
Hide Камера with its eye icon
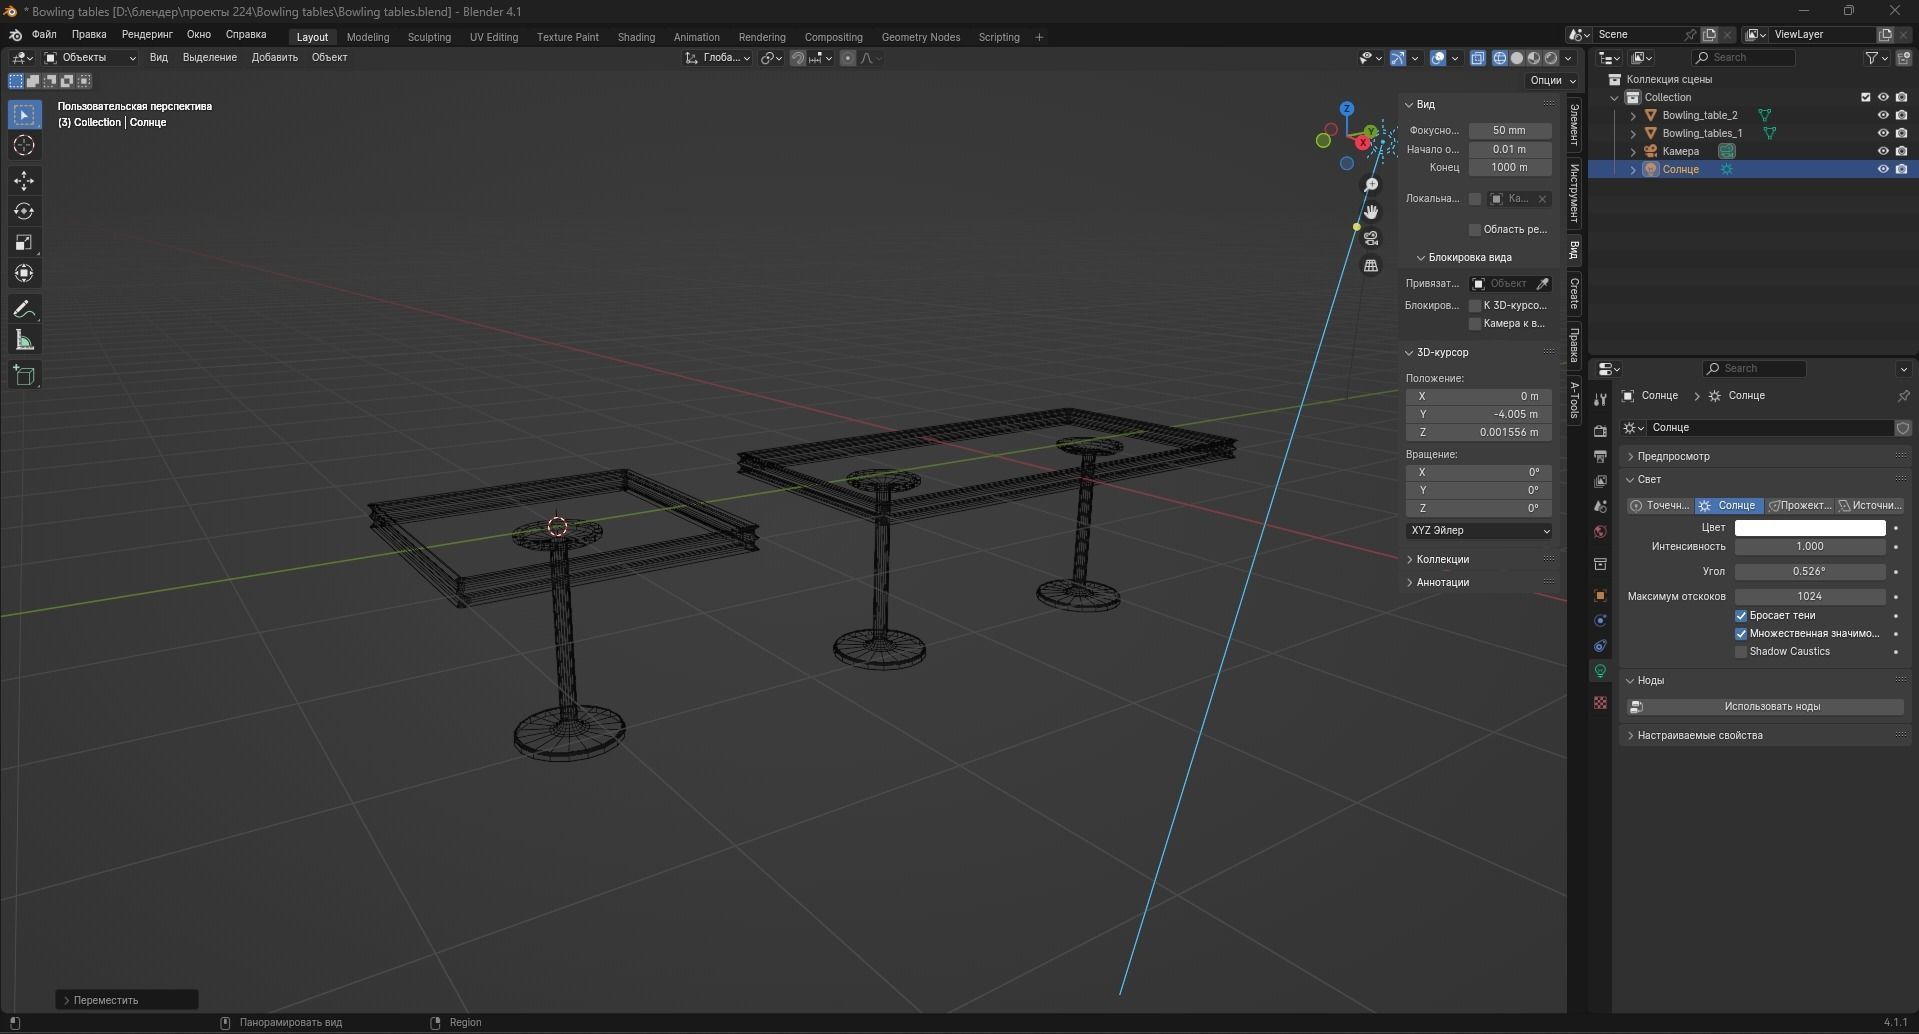[x=1883, y=151]
